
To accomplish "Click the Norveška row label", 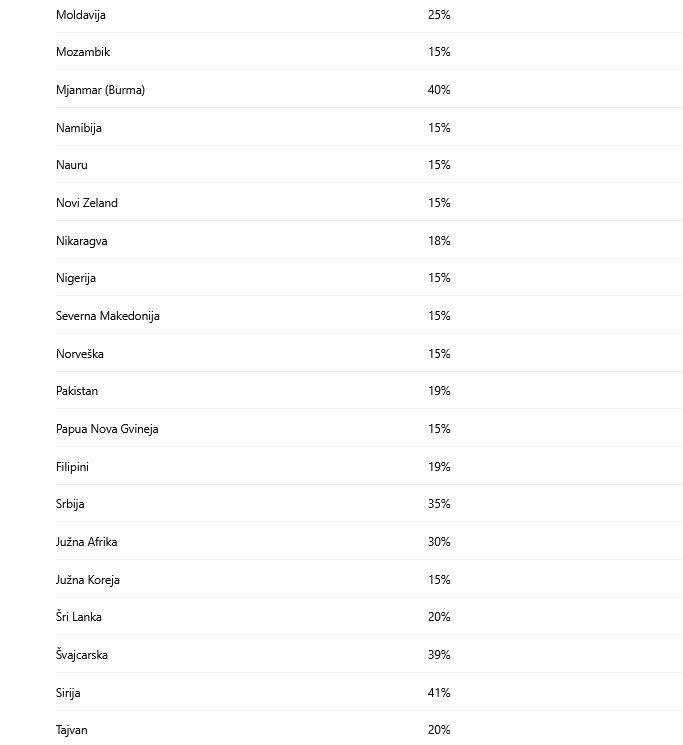I will click(80, 354).
